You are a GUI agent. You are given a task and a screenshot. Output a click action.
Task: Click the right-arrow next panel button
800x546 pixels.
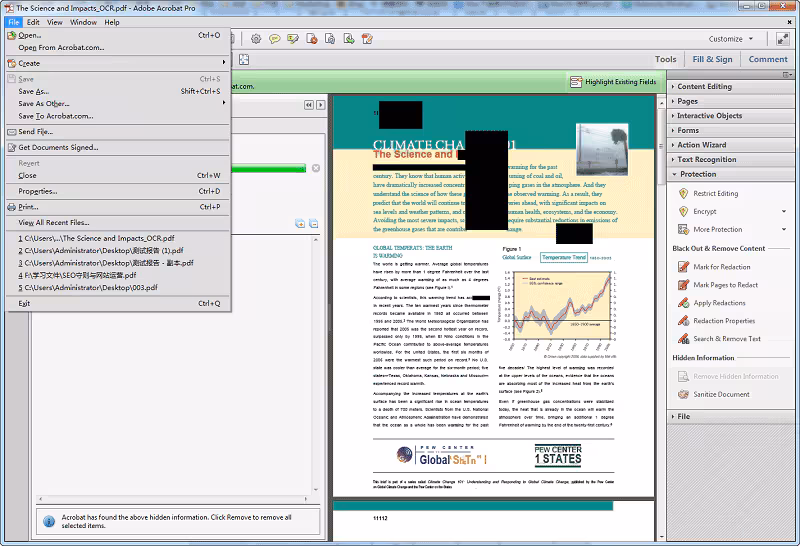(320, 105)
